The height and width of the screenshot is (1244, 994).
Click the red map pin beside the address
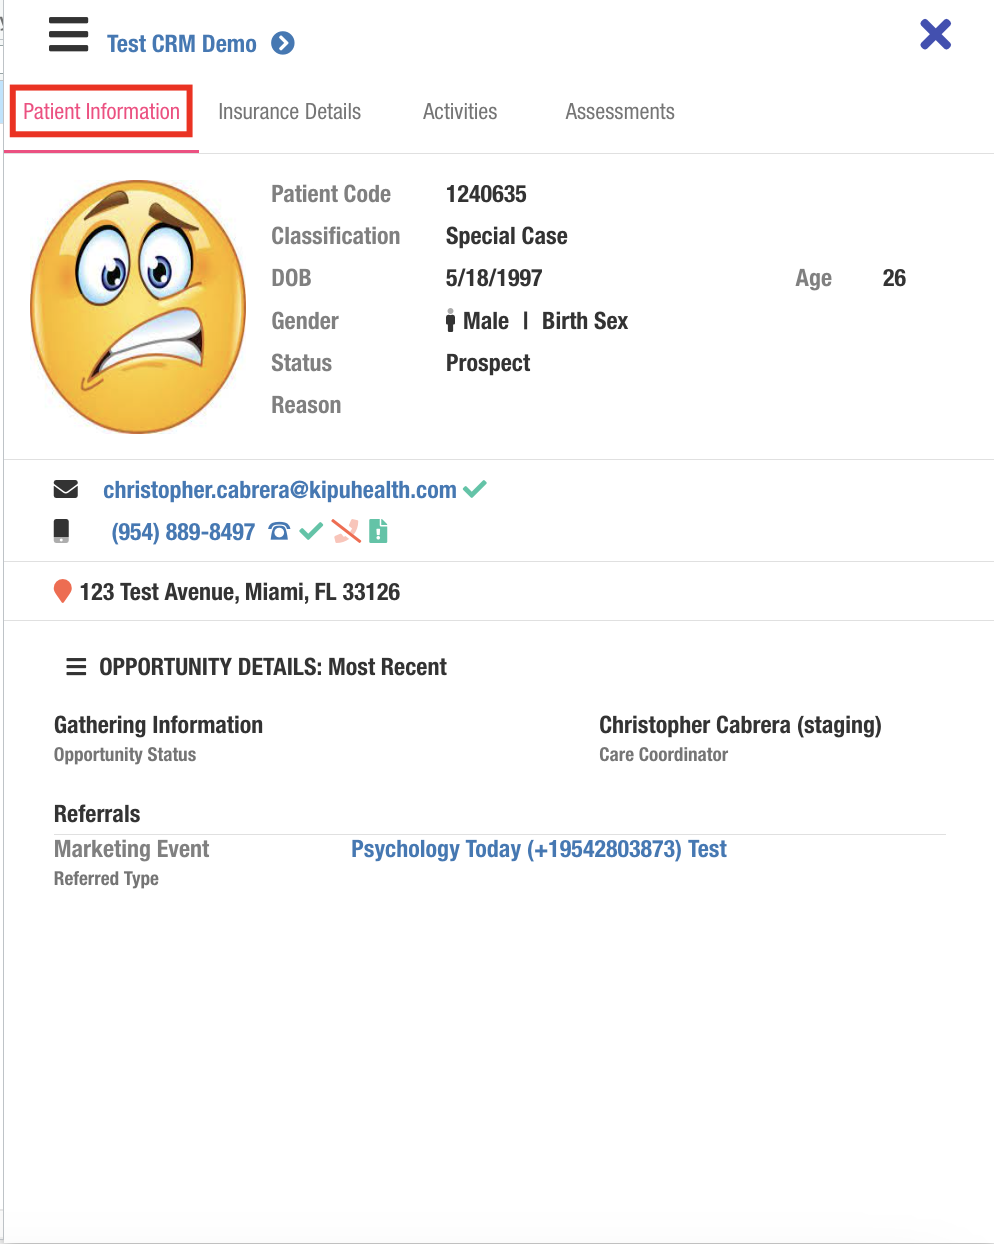tap(62, 591)
